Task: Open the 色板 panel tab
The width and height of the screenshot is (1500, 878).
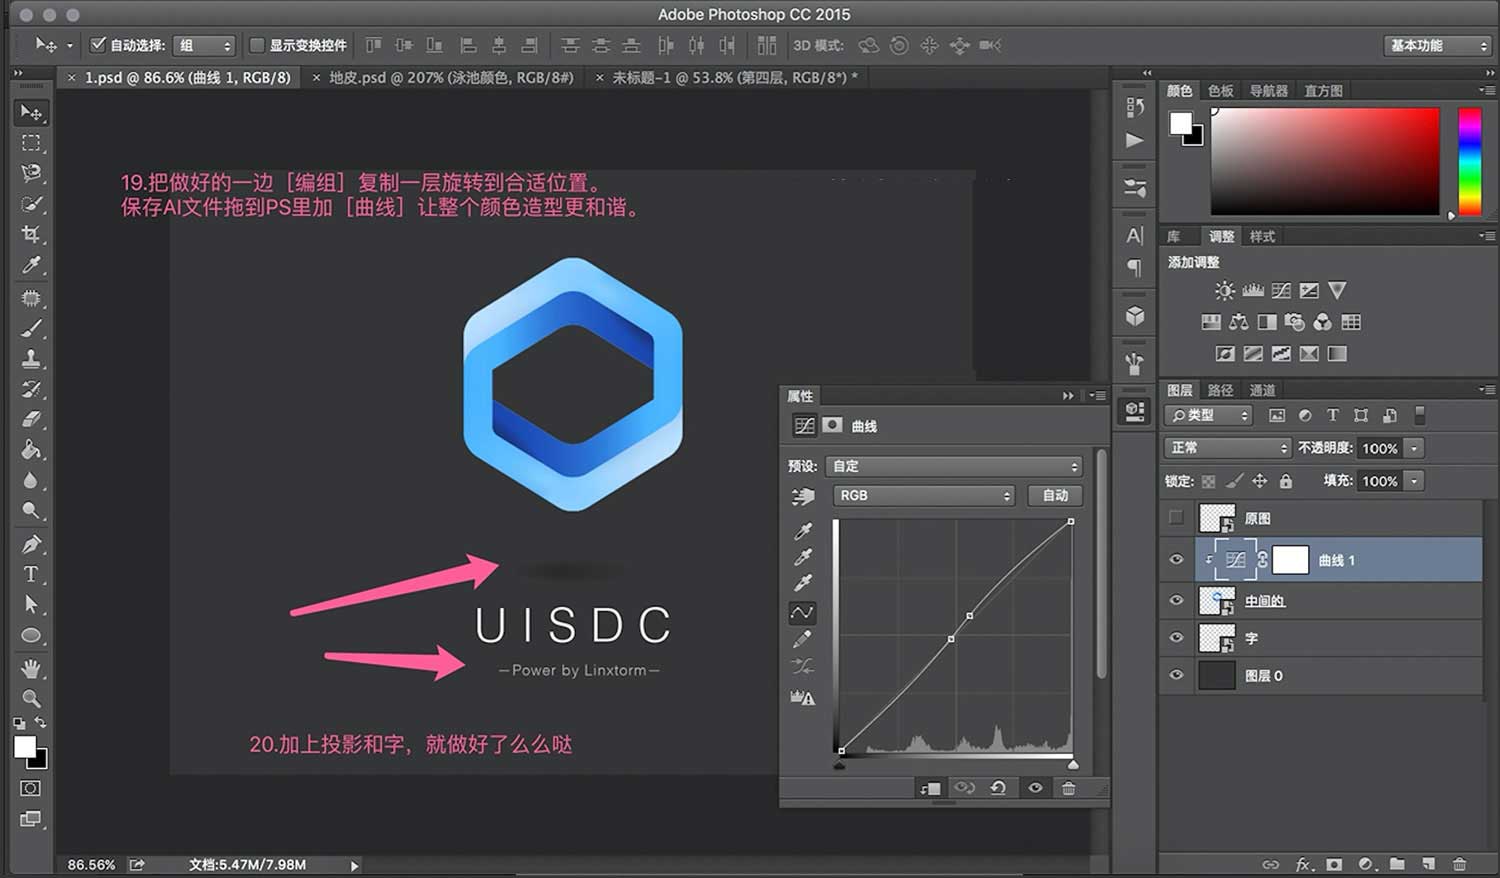Action: pos(1221,90)
